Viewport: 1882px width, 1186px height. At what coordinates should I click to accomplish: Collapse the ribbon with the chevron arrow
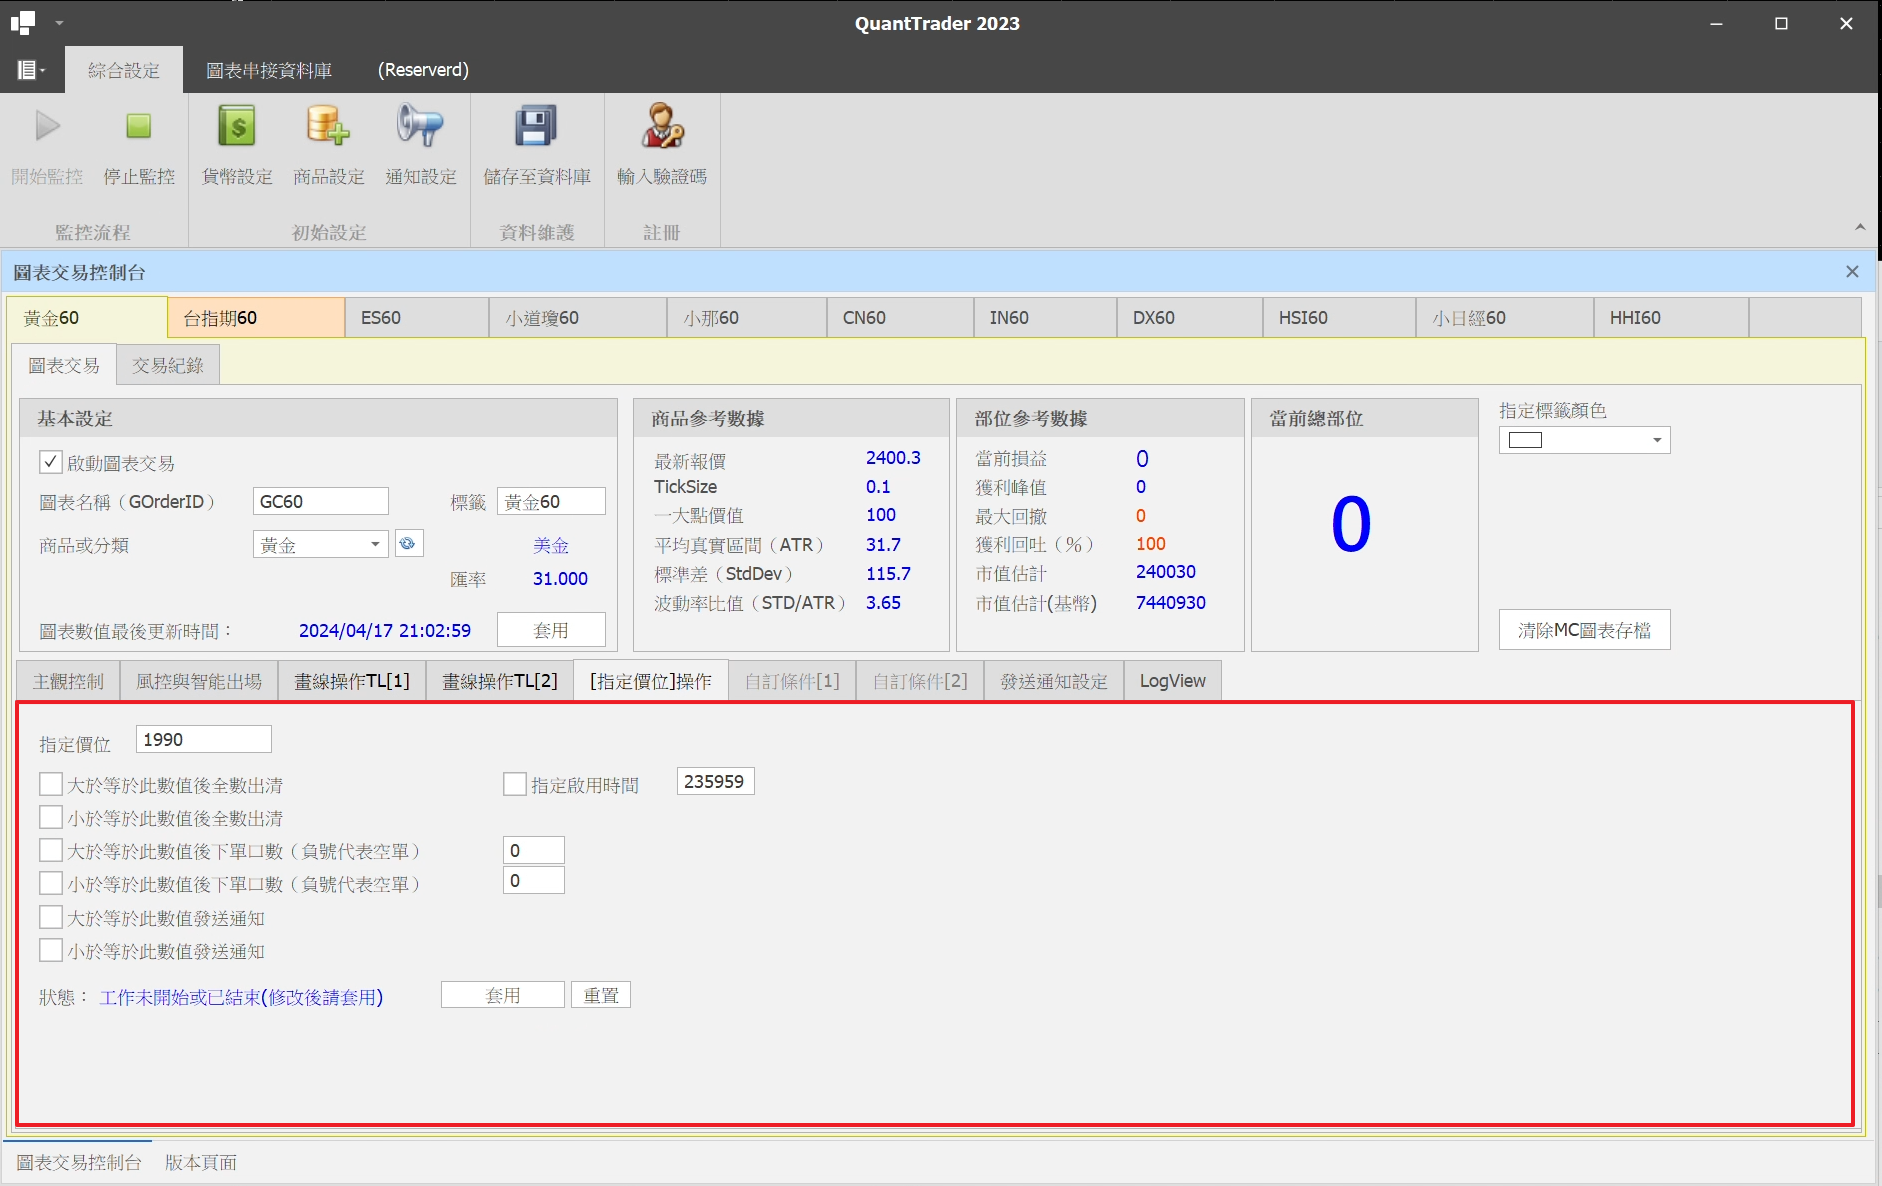coord(1860,228)
